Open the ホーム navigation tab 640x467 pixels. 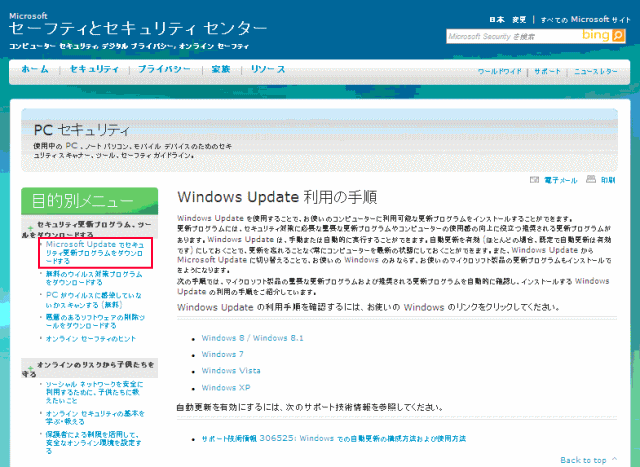pyautogui.click(x=35, y=69)
